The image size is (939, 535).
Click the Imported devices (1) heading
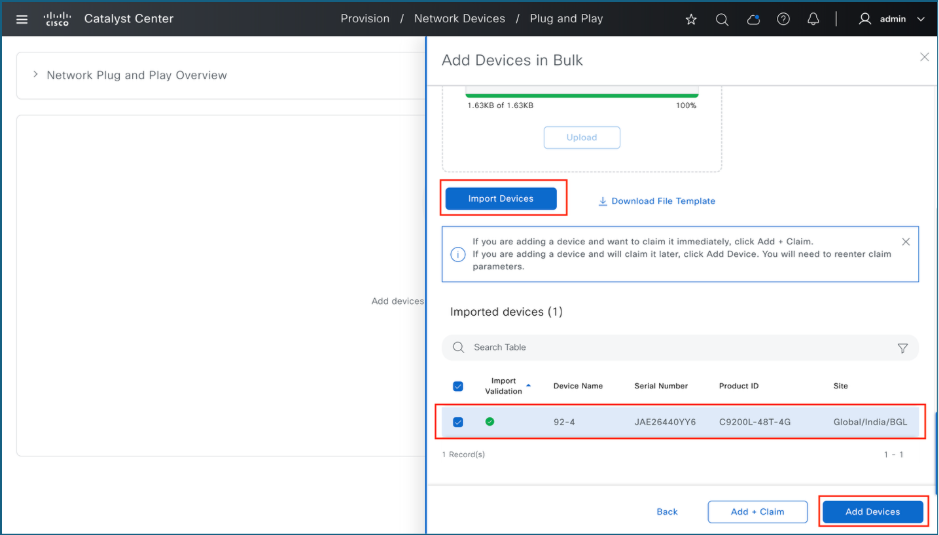coord(506,312)
